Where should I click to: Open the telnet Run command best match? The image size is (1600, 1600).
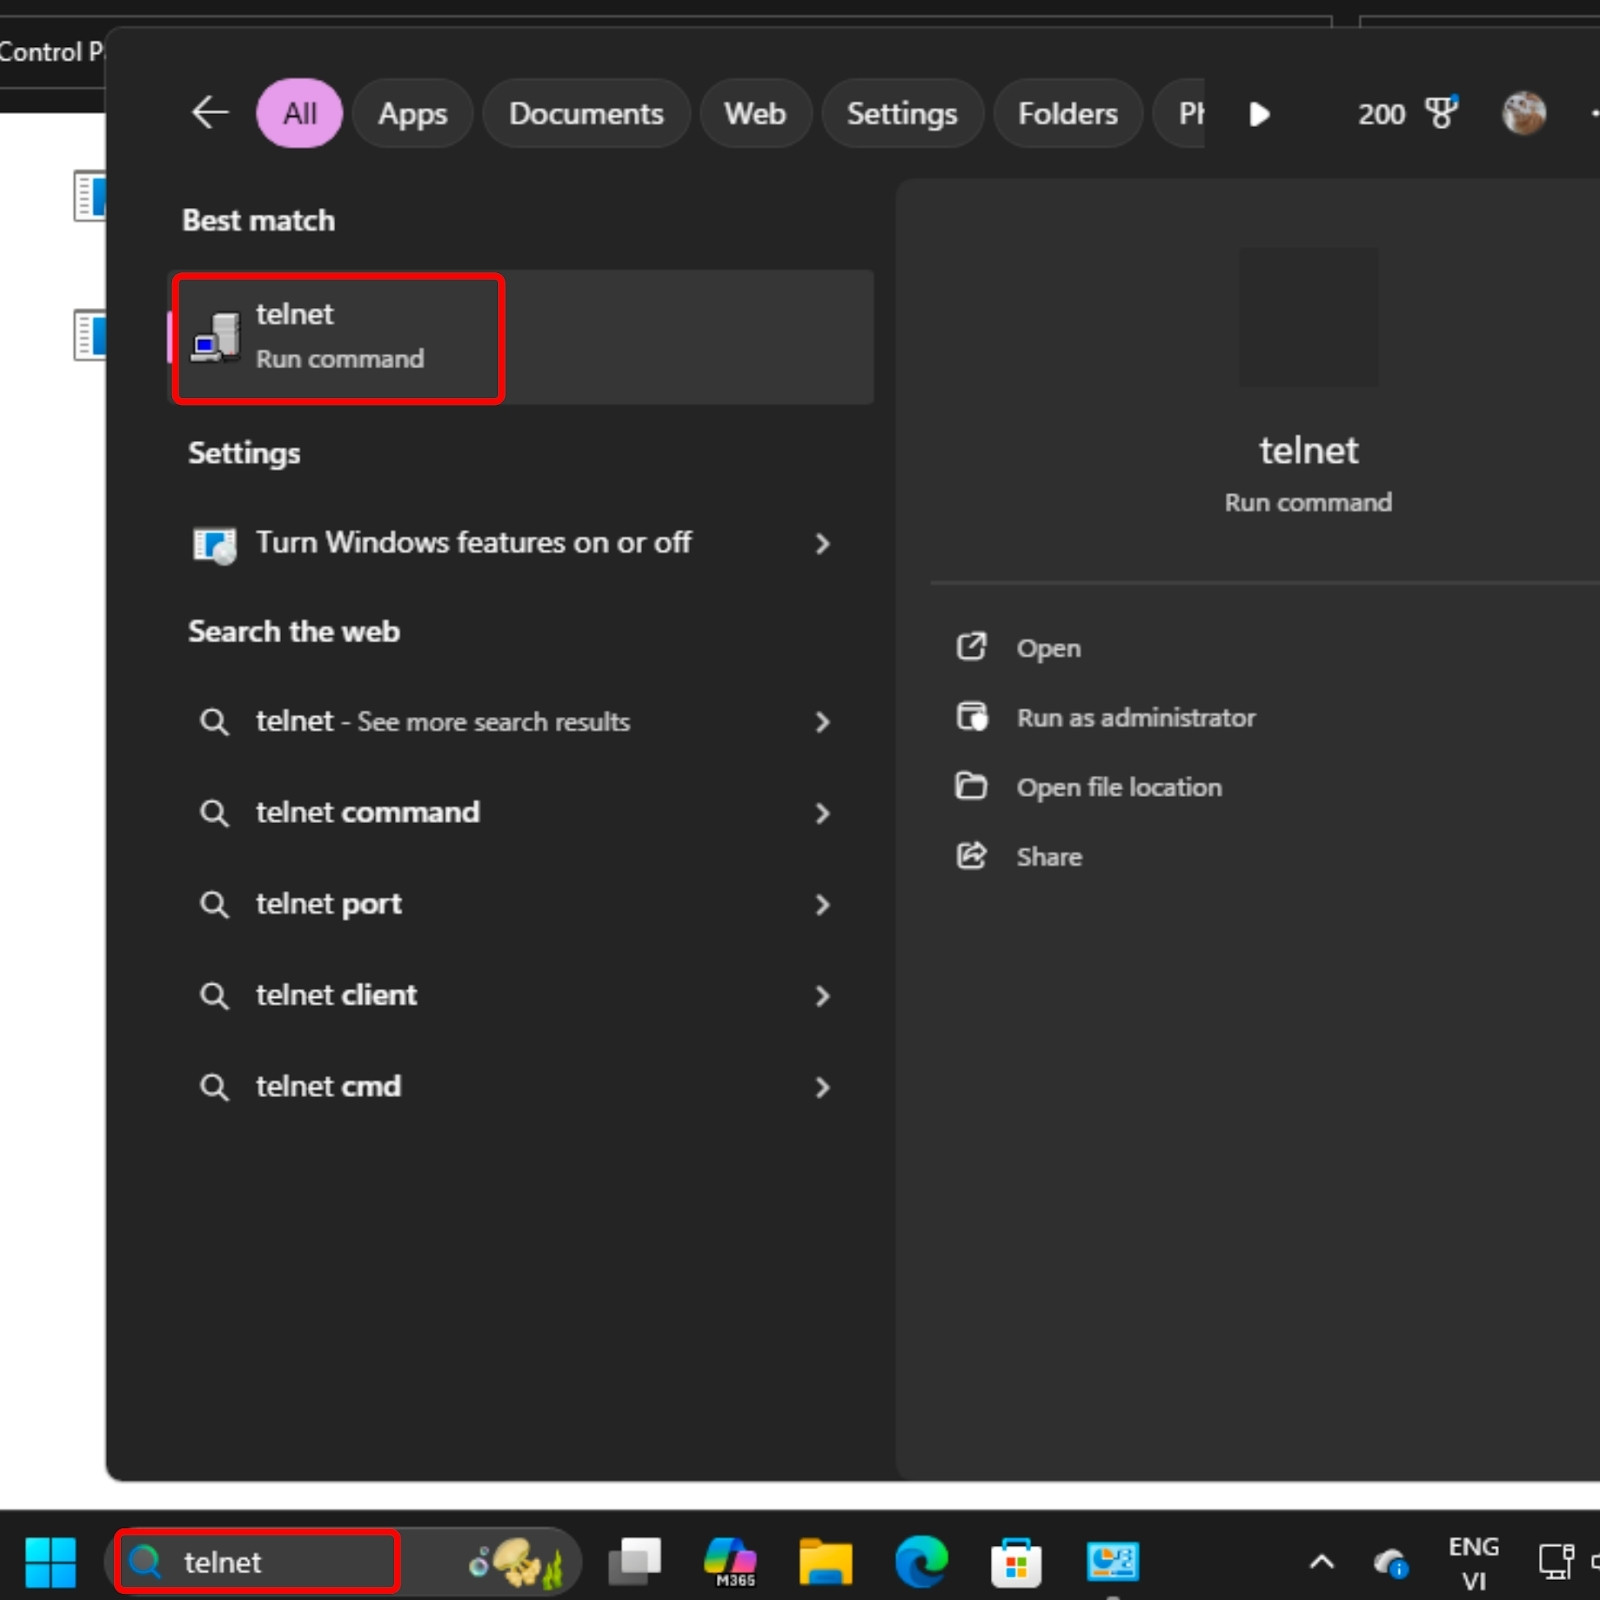(x=338, y=338)
